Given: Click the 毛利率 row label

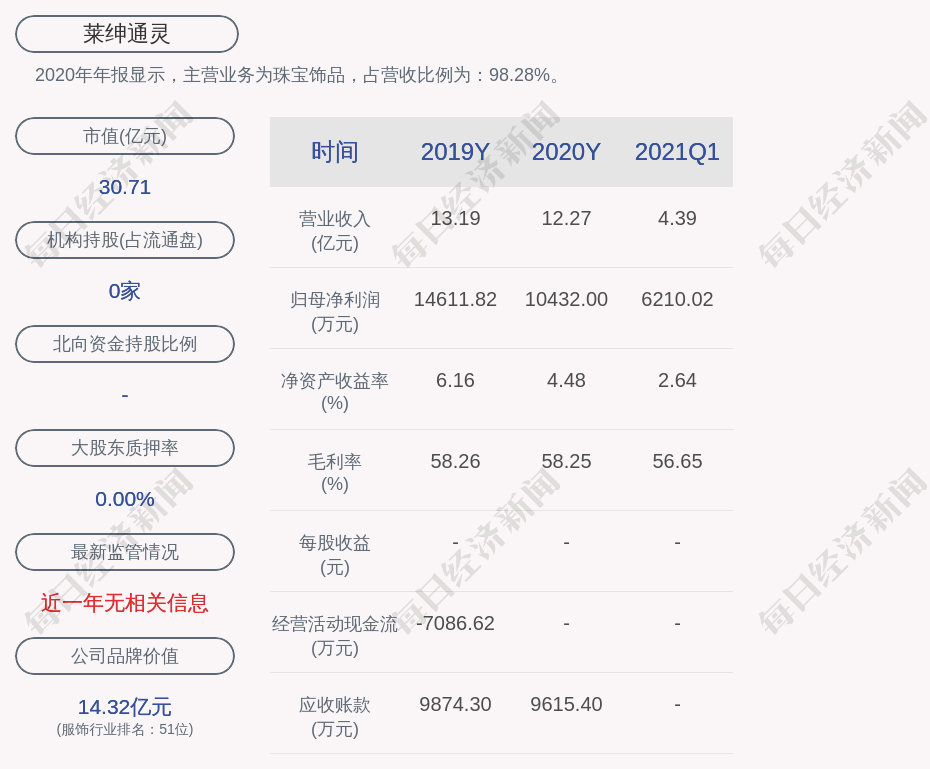Looking at the screenshot, I should click(335, 473).
